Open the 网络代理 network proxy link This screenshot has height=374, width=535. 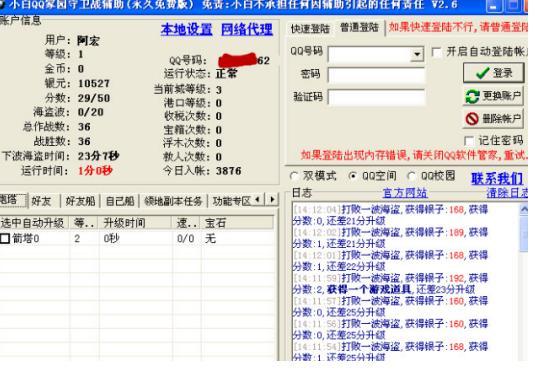pyautogui.click(x=247, y=29)
